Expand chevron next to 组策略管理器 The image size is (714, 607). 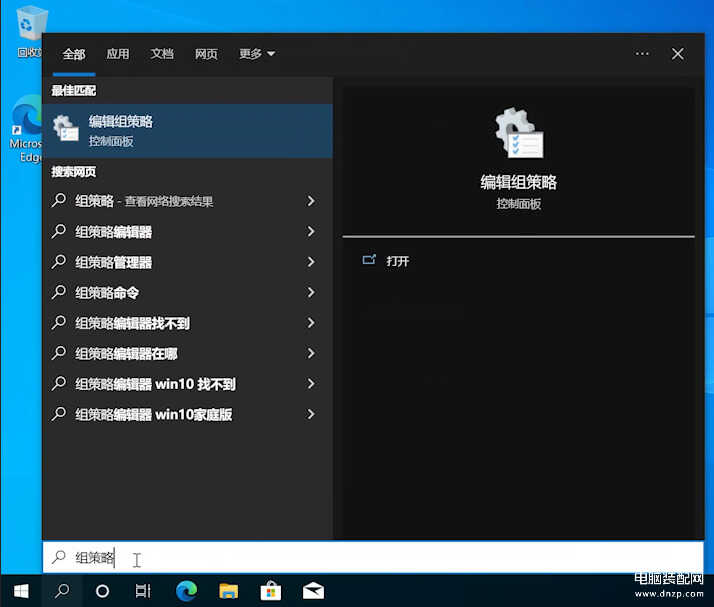pos(311,262)
